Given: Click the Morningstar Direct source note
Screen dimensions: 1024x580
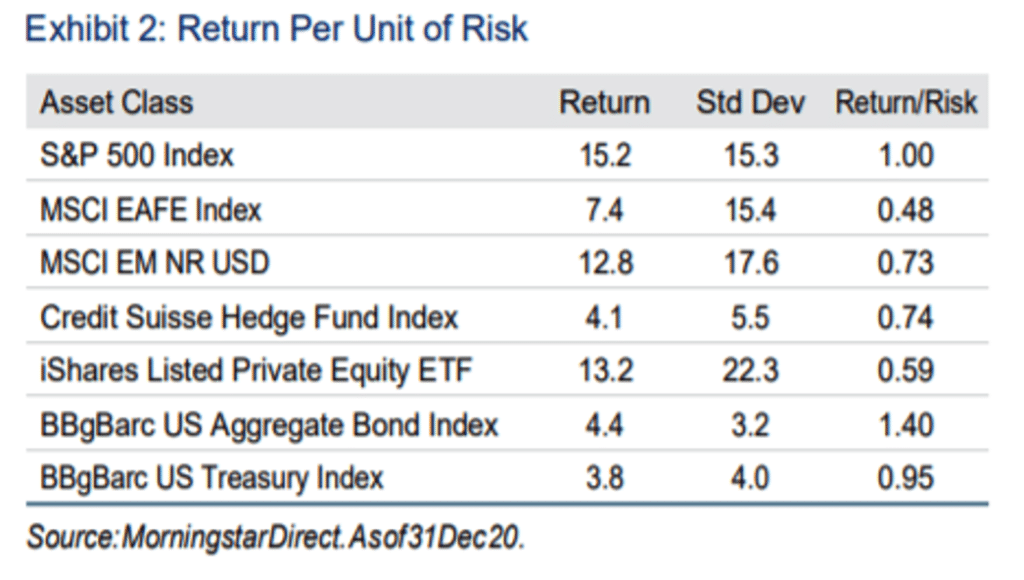Looking at the screenshot, I should click(x=276, y=538).
